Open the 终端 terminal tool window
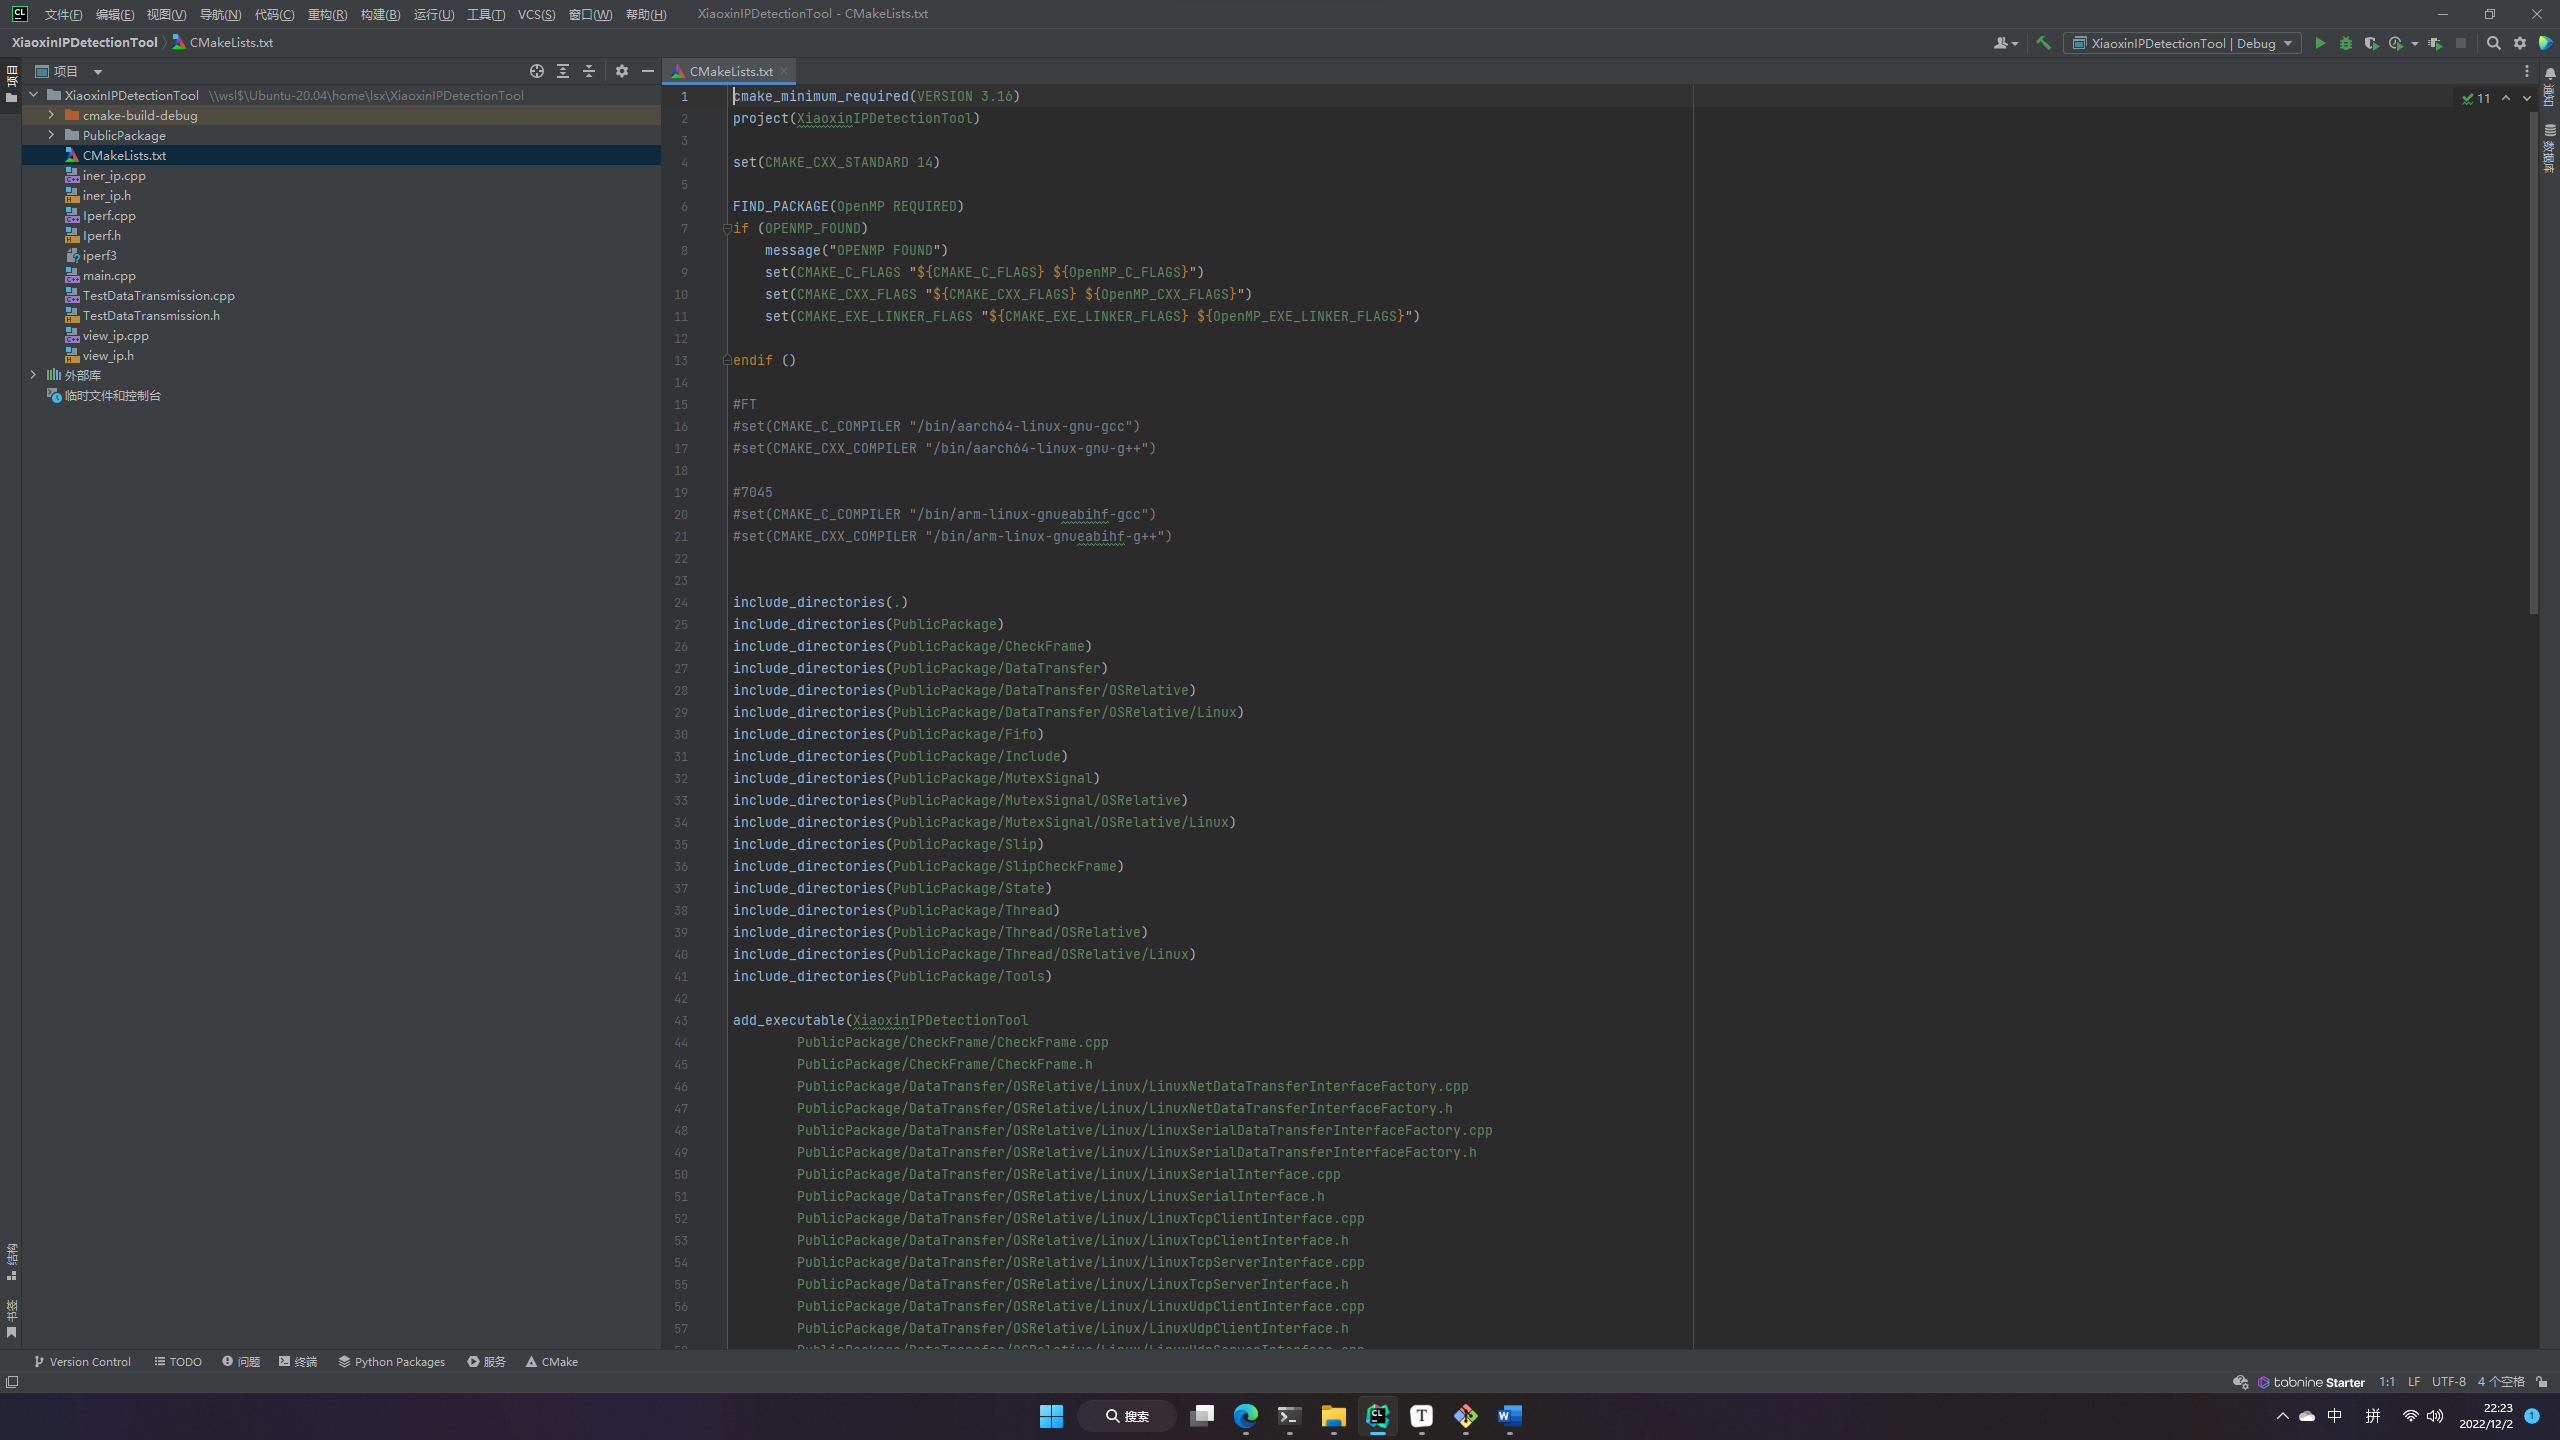Screen dimensions: 2560x1440 tap(298, 1362)
